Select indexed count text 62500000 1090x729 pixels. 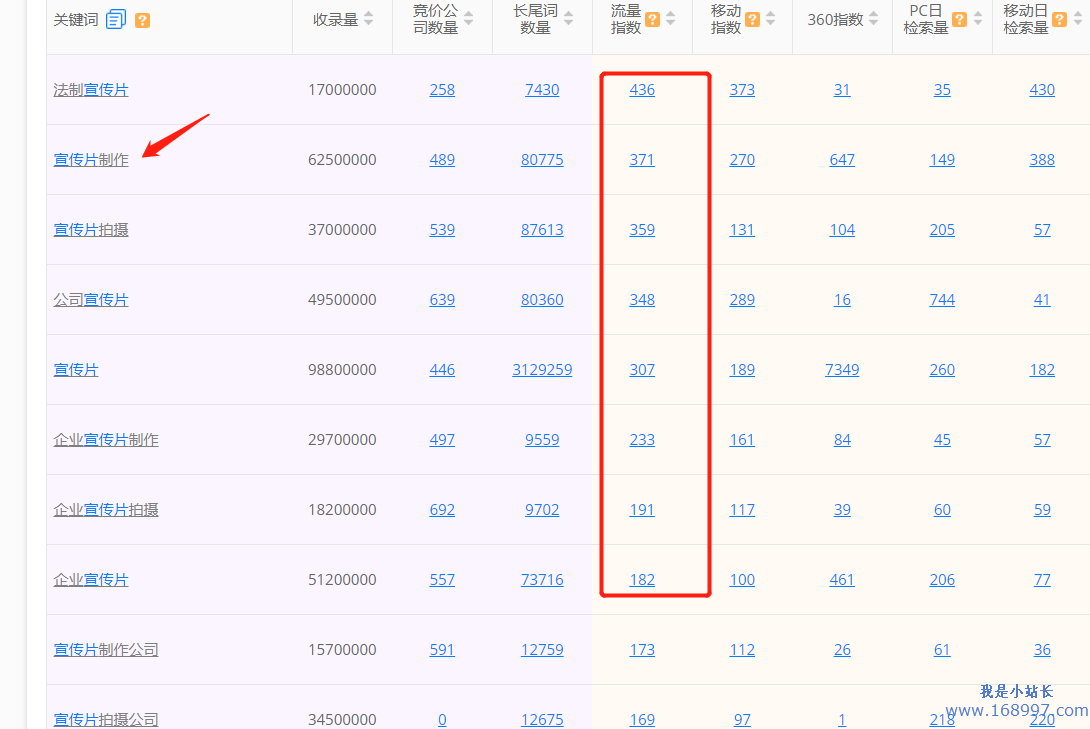[342, 160]
